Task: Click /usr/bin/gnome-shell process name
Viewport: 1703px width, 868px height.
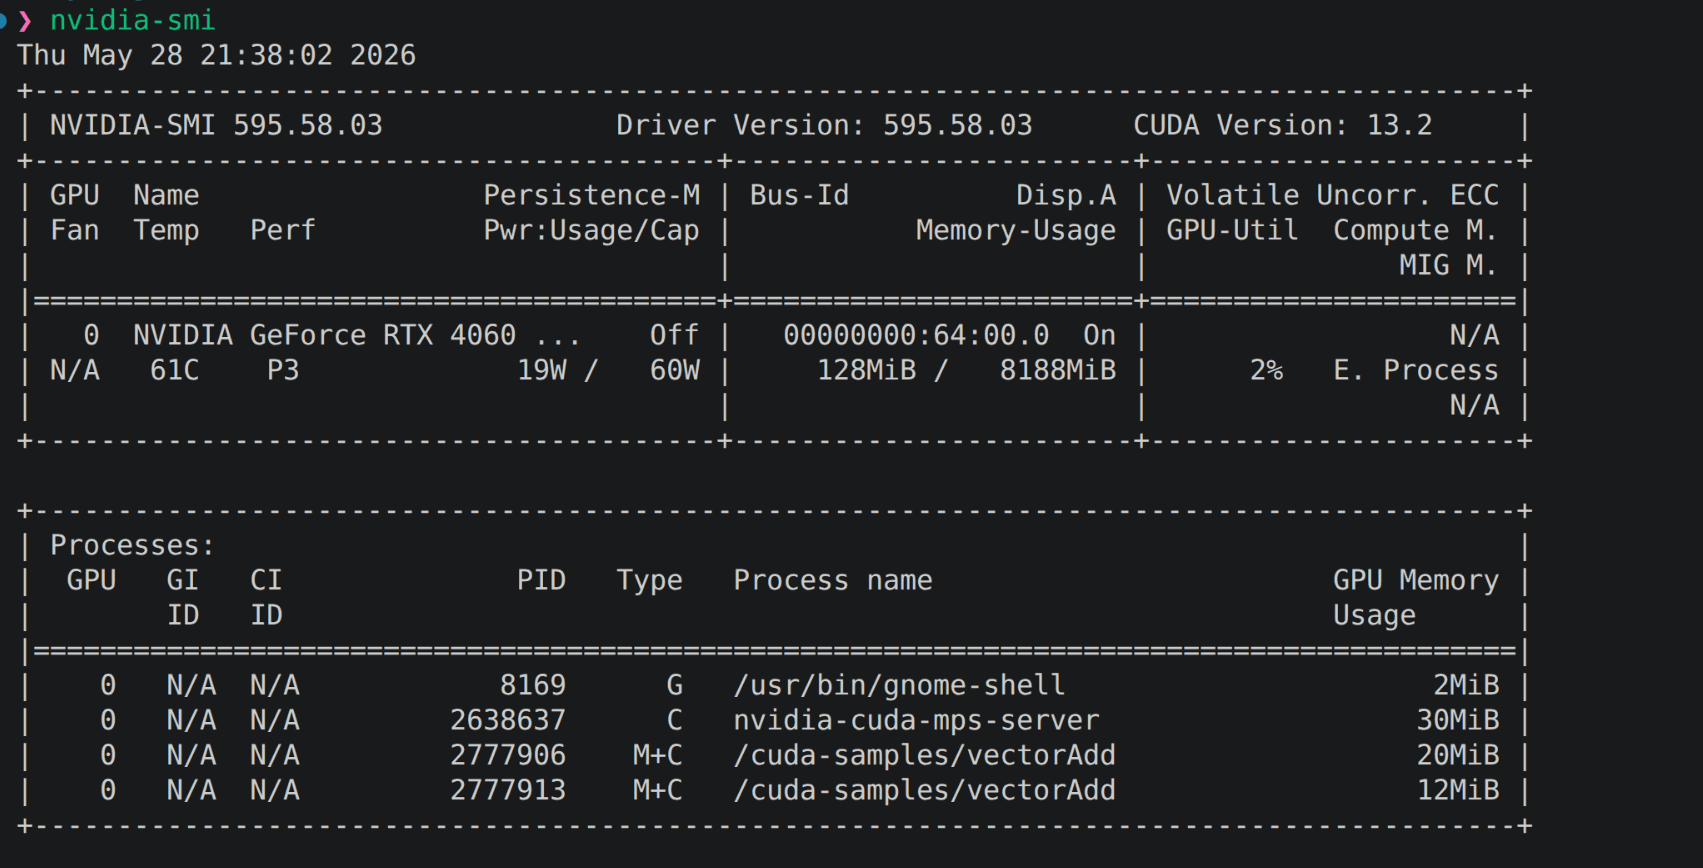Action: tap(899, 685)
